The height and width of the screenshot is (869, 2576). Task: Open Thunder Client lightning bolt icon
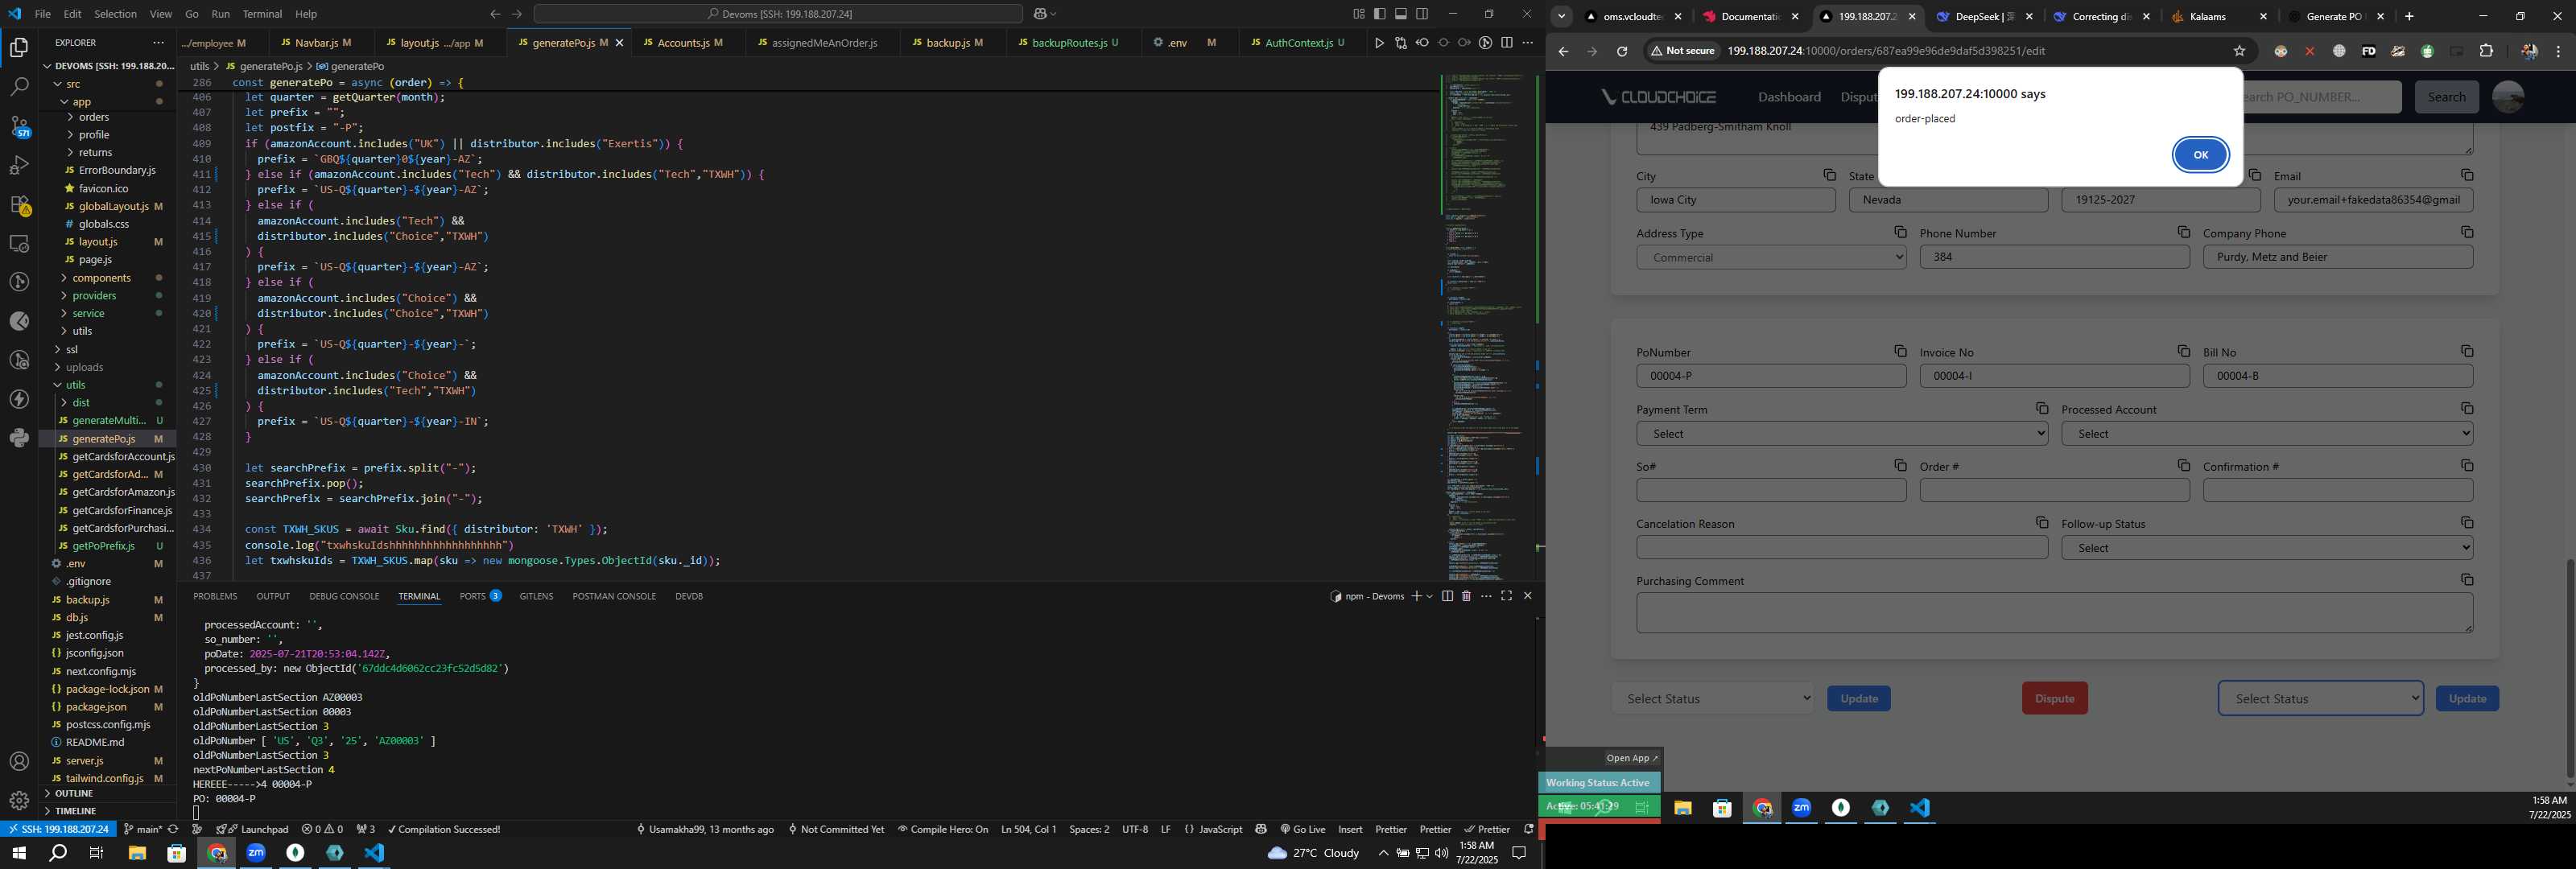[19, 399]
